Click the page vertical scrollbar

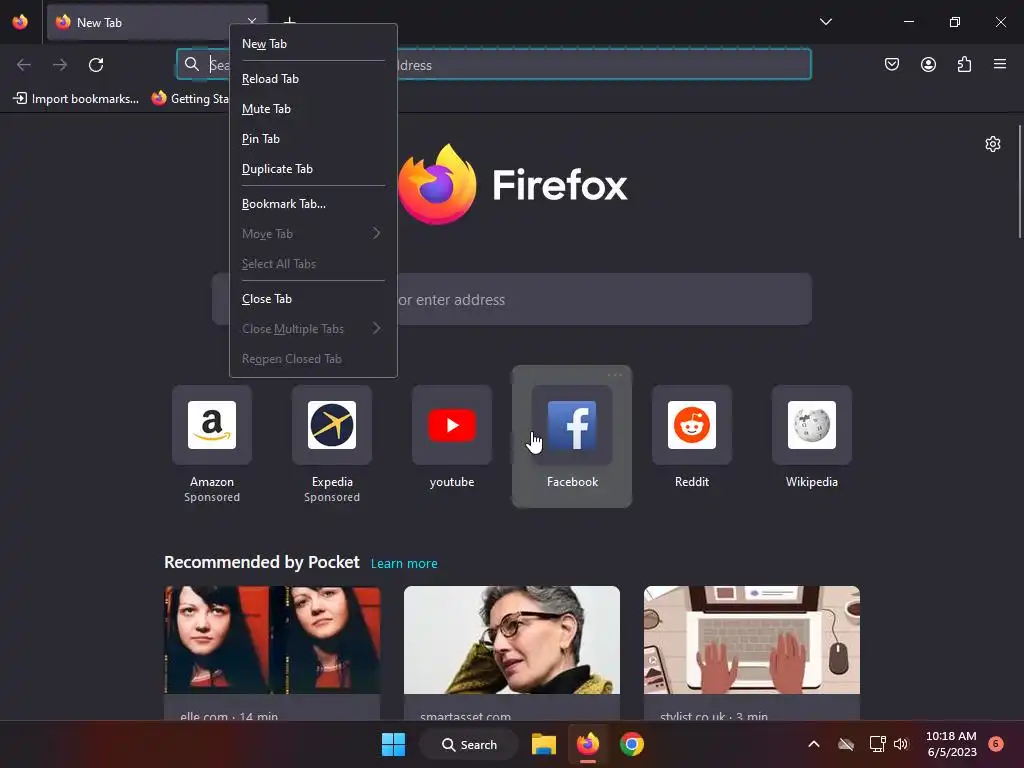[x=1019, y=182]
